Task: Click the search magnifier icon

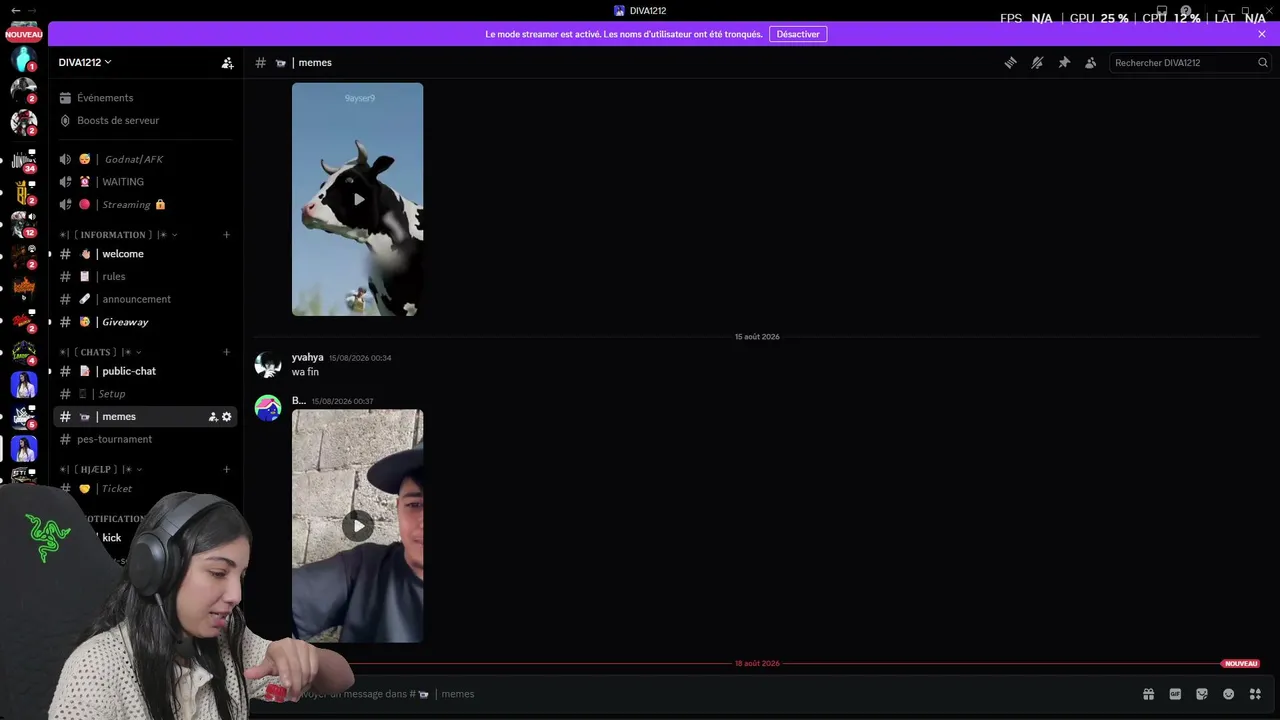Action: [x=1262, y=62]
